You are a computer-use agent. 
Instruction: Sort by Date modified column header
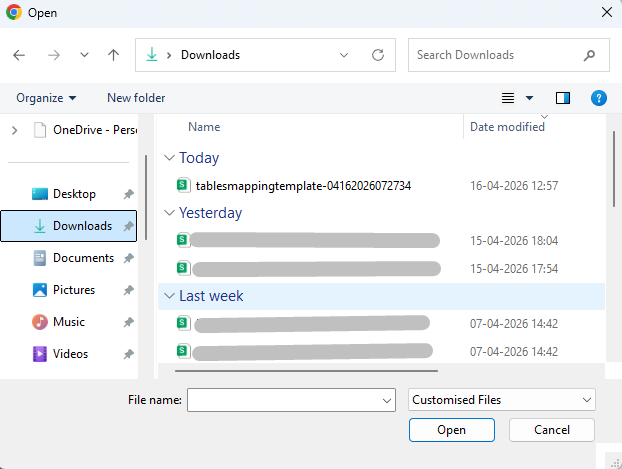(507, 127)
